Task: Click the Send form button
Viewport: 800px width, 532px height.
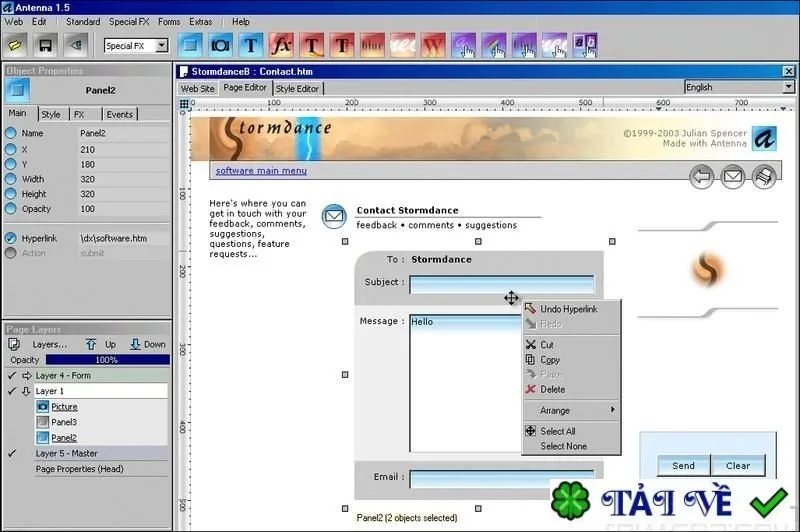Action: tap(684, 466)
